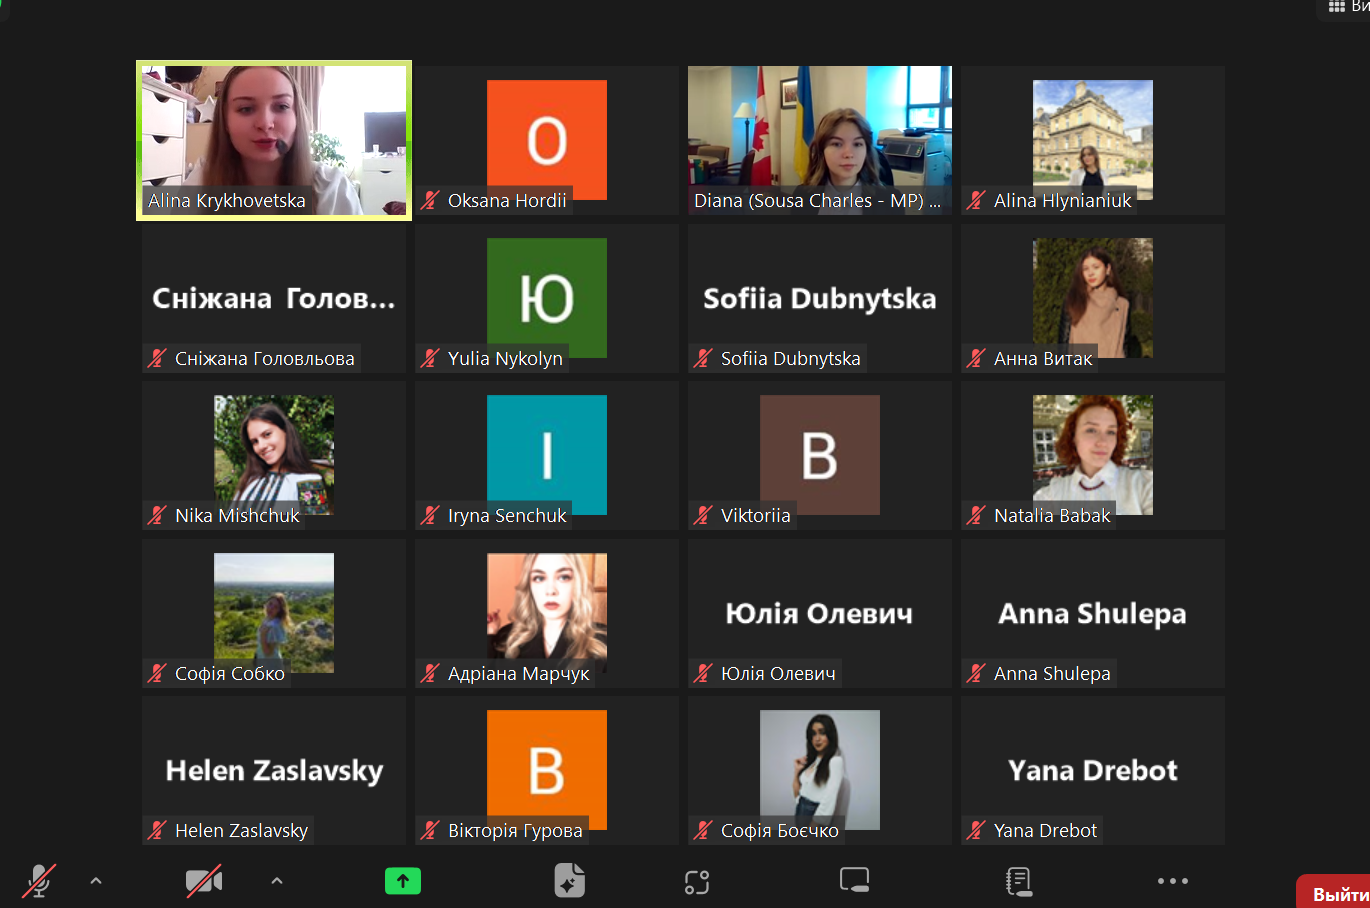Open the Whiteboards screen icon
The width and height of the screenshot is (1370, 908).
pyautogui.click(x=854, y=880)
